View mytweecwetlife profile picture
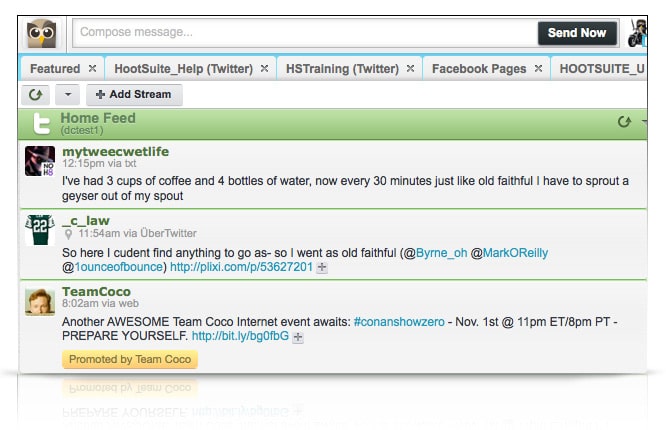 click(40, 161)
